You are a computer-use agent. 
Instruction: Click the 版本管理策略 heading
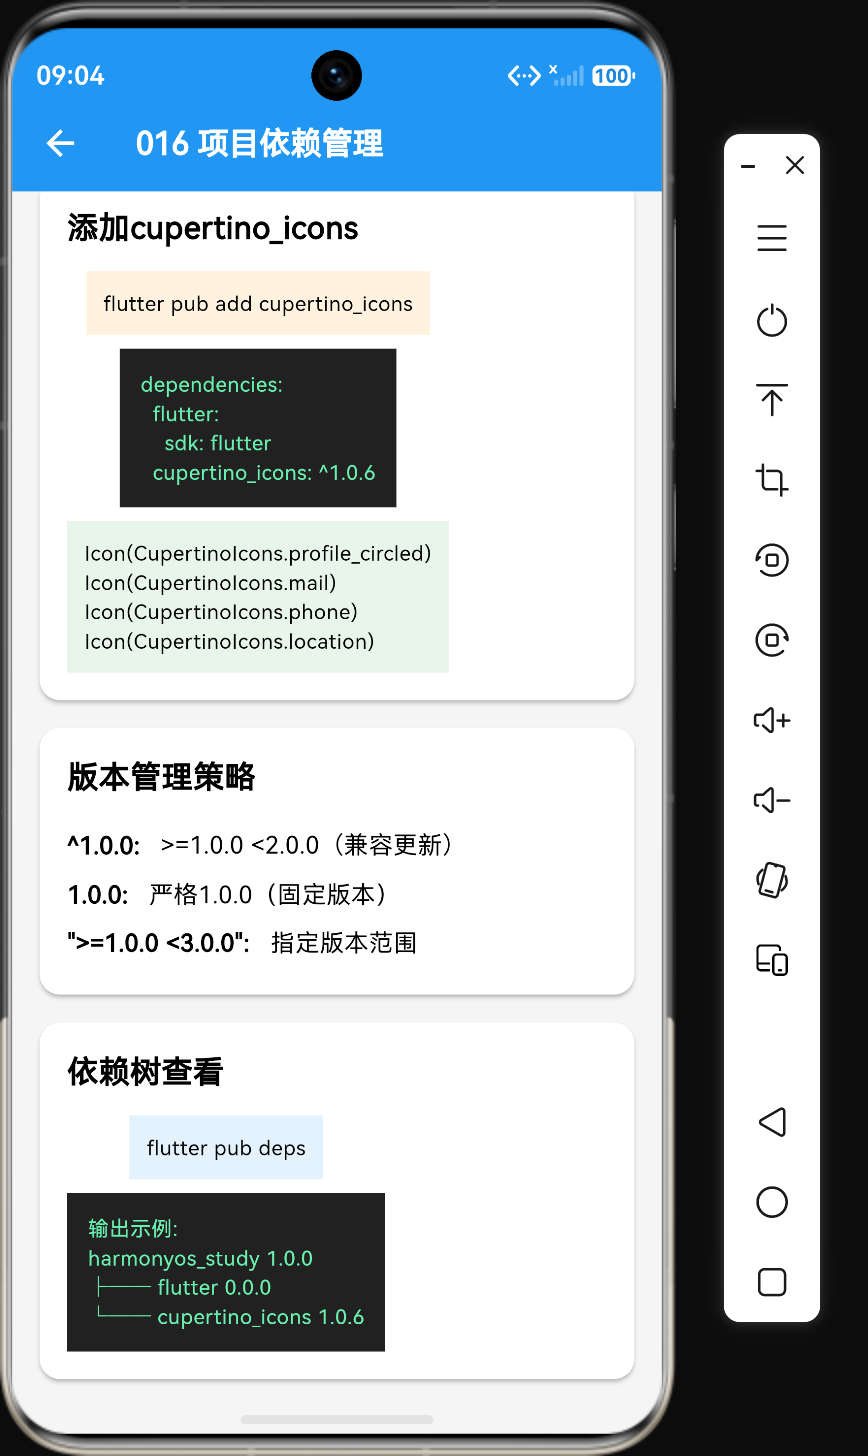click(x=161, y=777)
